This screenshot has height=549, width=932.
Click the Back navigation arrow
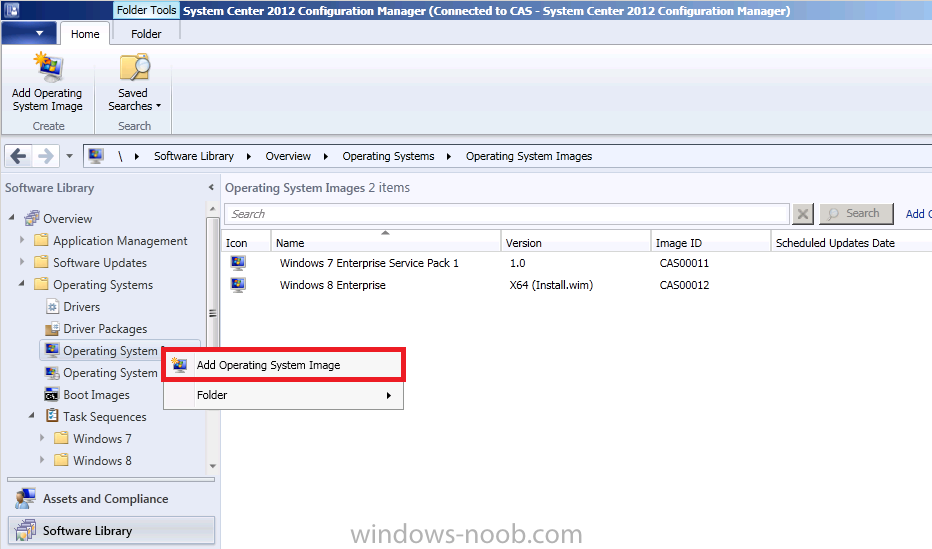coord(18,156)
